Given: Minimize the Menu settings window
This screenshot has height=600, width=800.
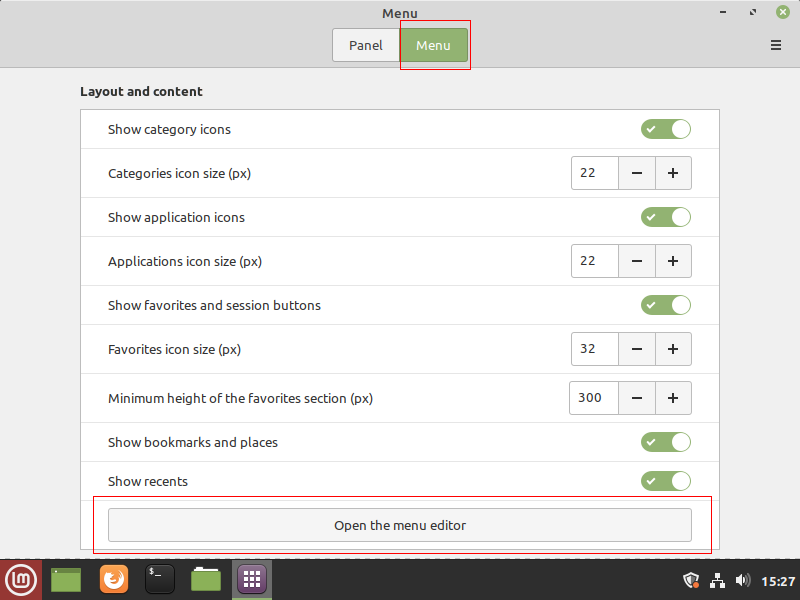Looking at the screenshot, I should click(723, 12).
